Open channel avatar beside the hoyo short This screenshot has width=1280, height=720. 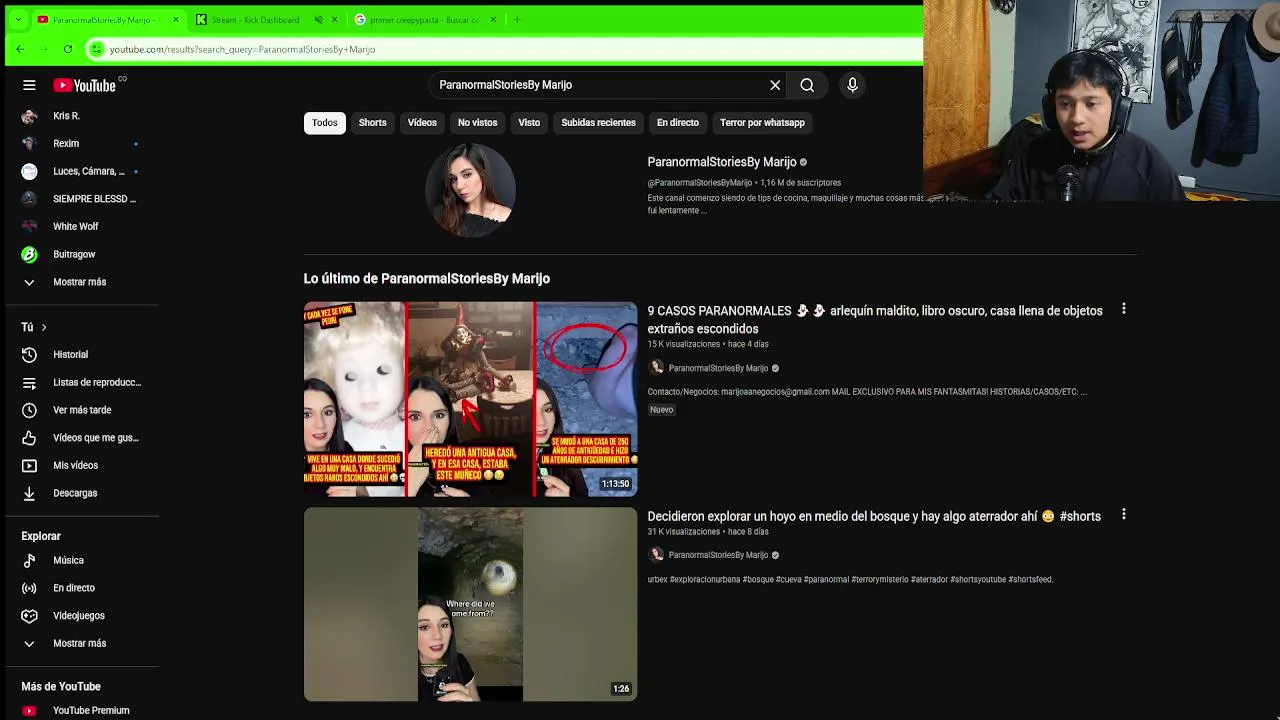click(656, 555)
